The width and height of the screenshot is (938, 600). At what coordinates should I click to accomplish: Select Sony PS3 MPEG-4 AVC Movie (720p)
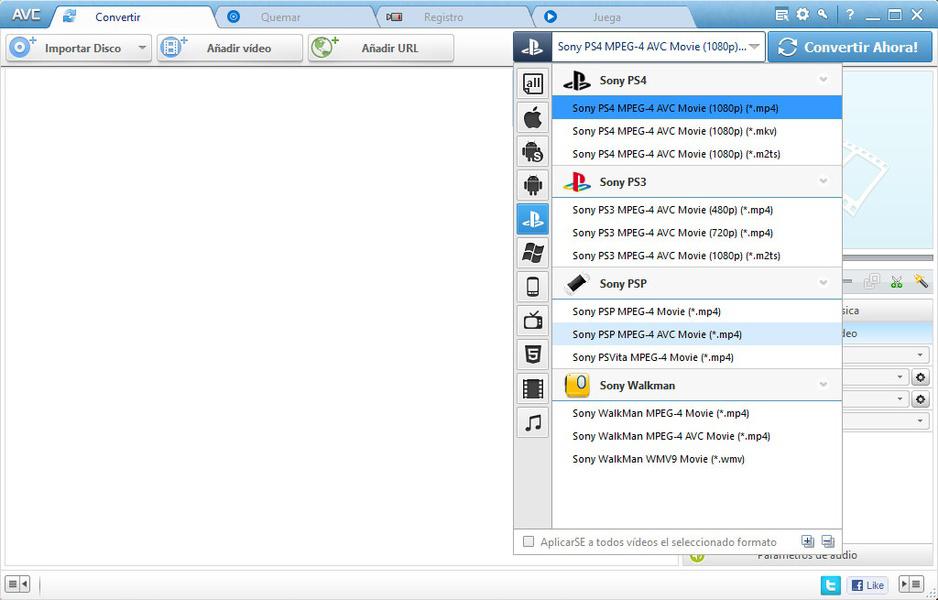coord(672,233)
